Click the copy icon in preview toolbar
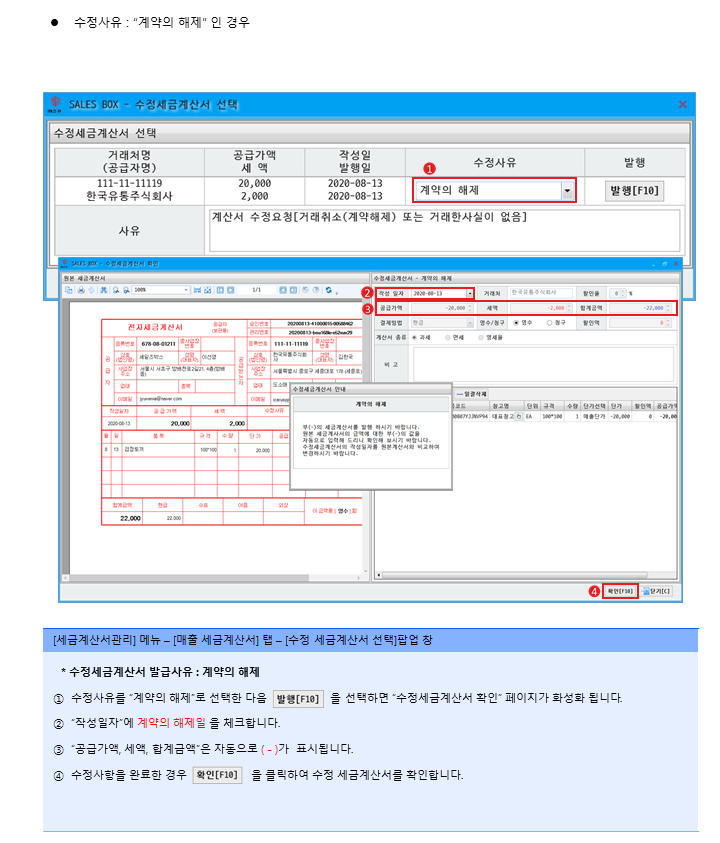720x843 pixels. [x=68, y=290]
